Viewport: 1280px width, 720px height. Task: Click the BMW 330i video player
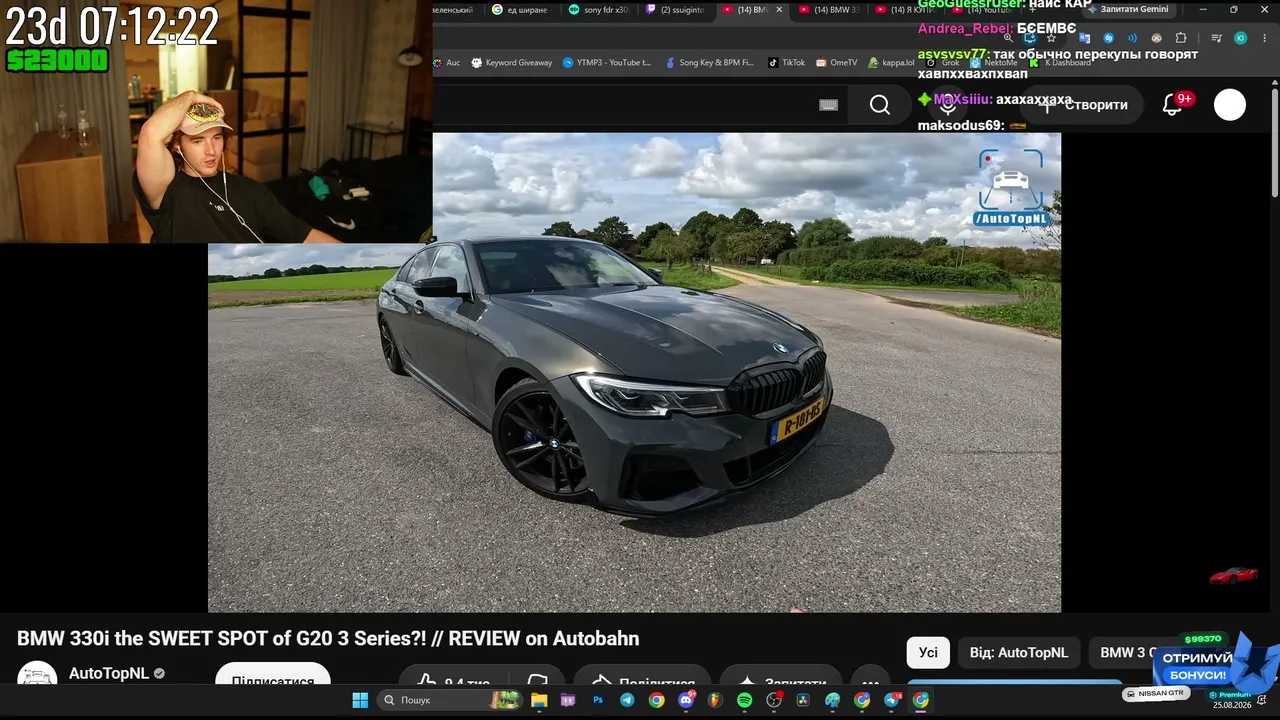click(634, 372)
